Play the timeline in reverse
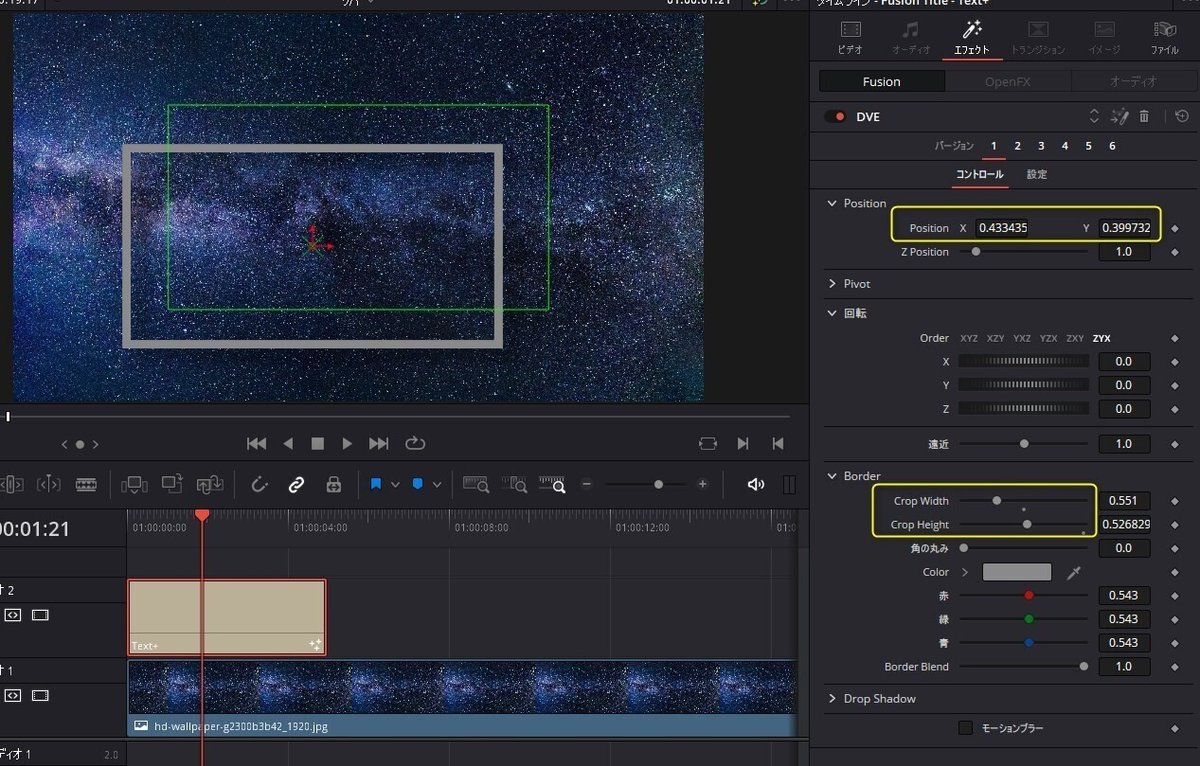This screenshot has width=1200, height=766. tap(288, 443)
